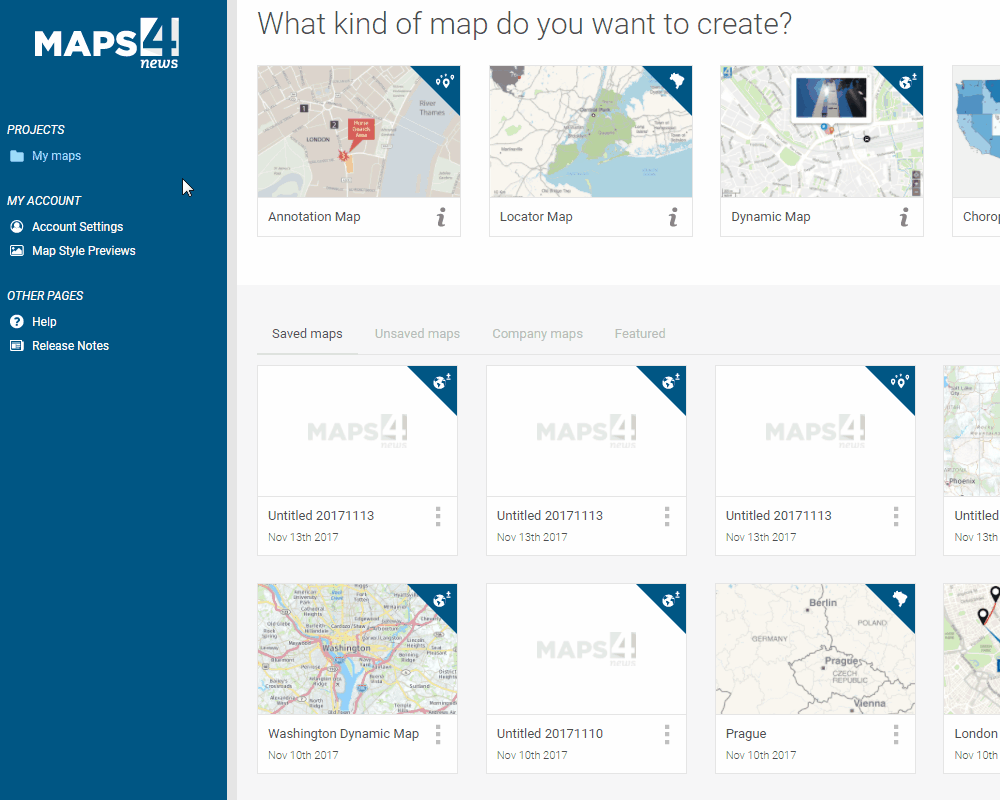This screenshot has width=1000, height=800.
Task: Click globe badge on Untitled 20171110 card
Action: coord(671,599)
